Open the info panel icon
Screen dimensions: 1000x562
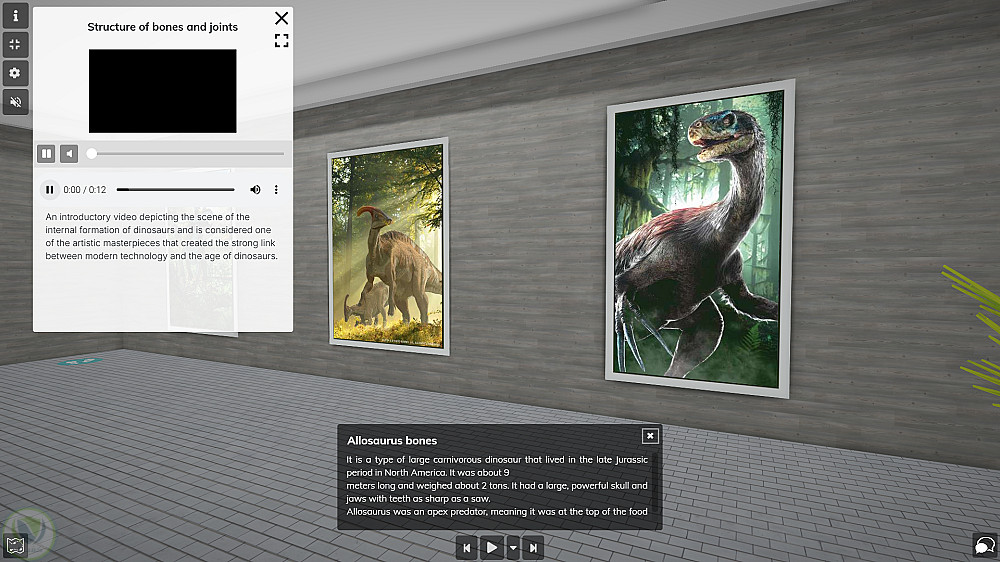(x=15, y=15)
